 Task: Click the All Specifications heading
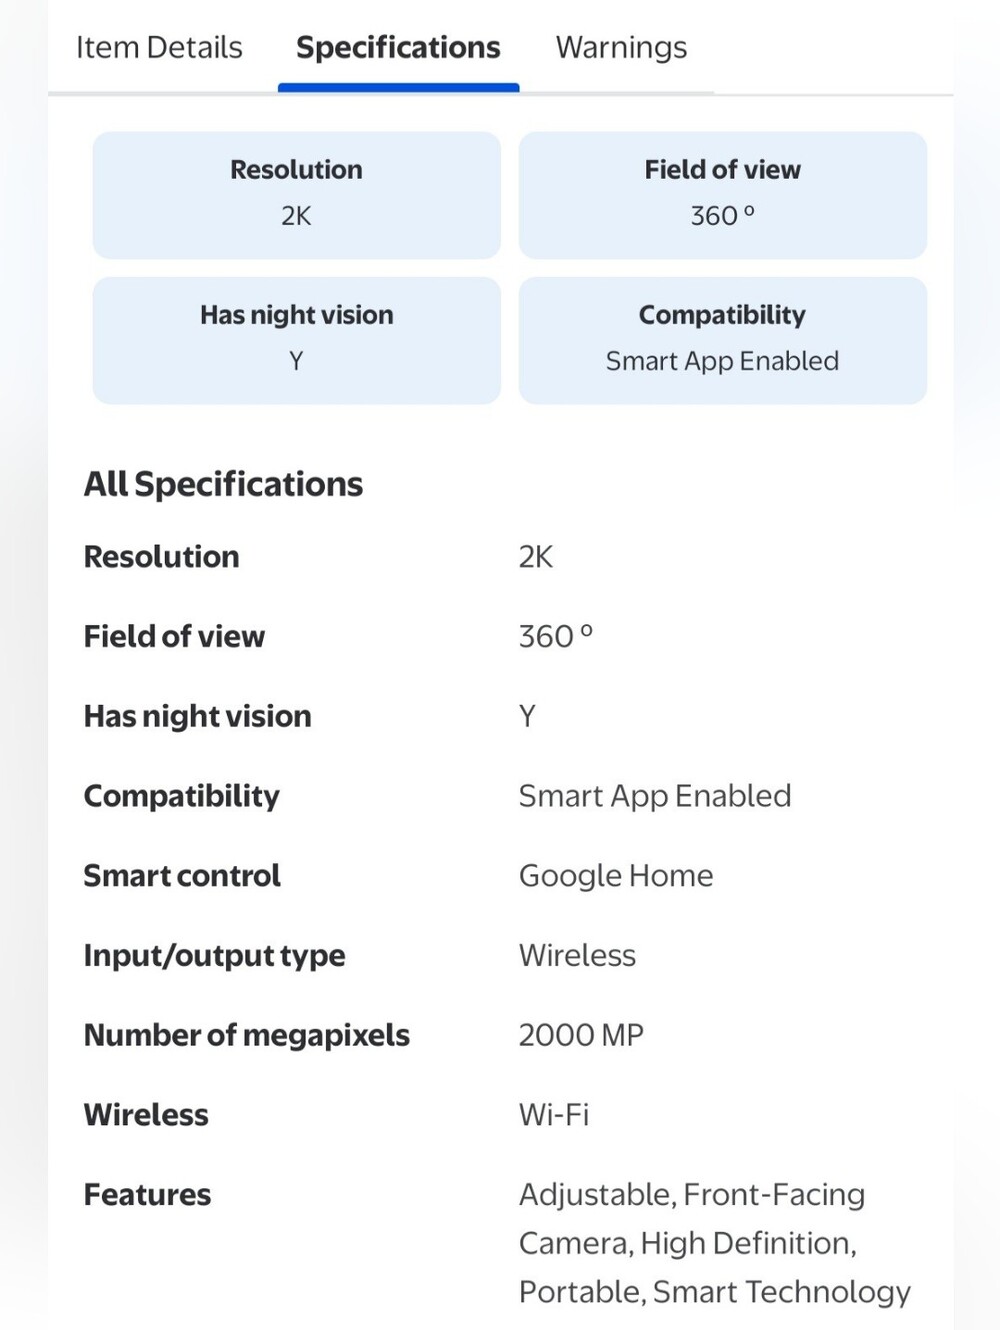[x=223, y=484]
